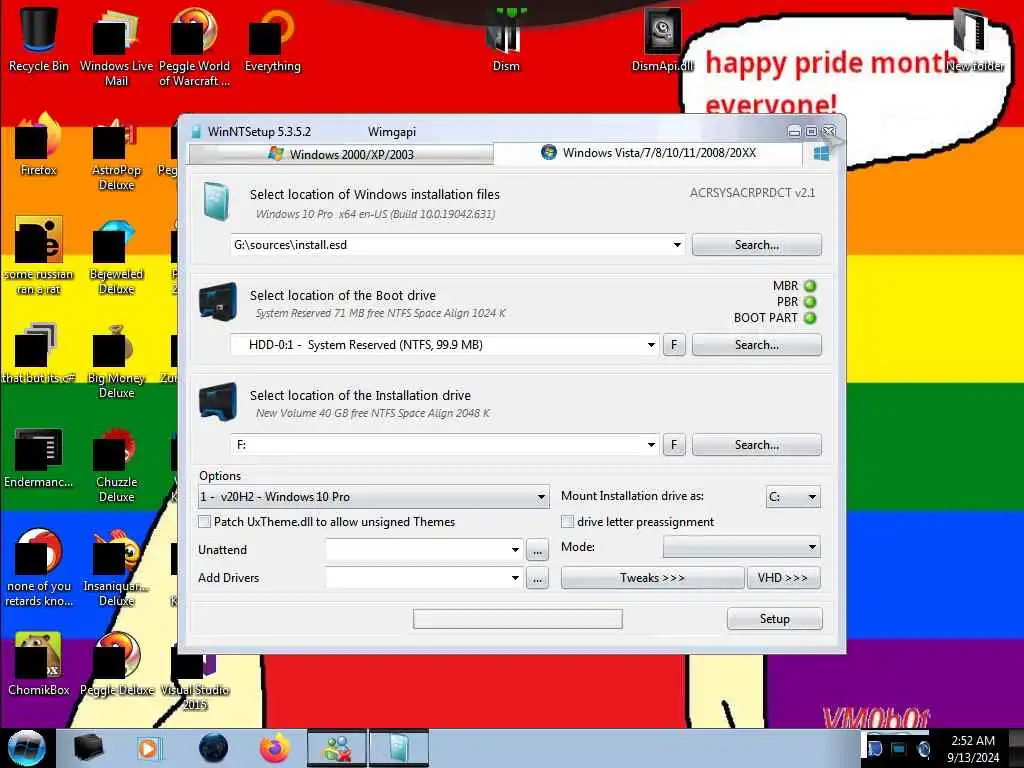Open Windows Live Mail desktop icon
The width and height of the screenshot is (1024, 768).
point(116,46)
